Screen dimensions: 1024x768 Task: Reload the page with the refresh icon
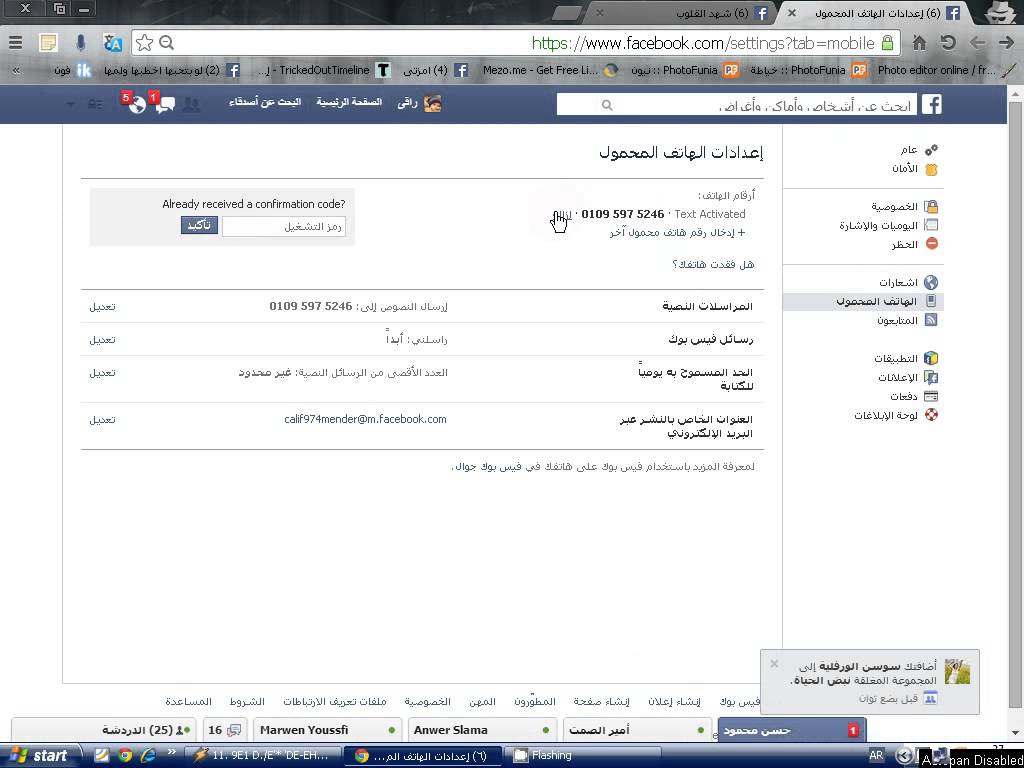point(948,43)
